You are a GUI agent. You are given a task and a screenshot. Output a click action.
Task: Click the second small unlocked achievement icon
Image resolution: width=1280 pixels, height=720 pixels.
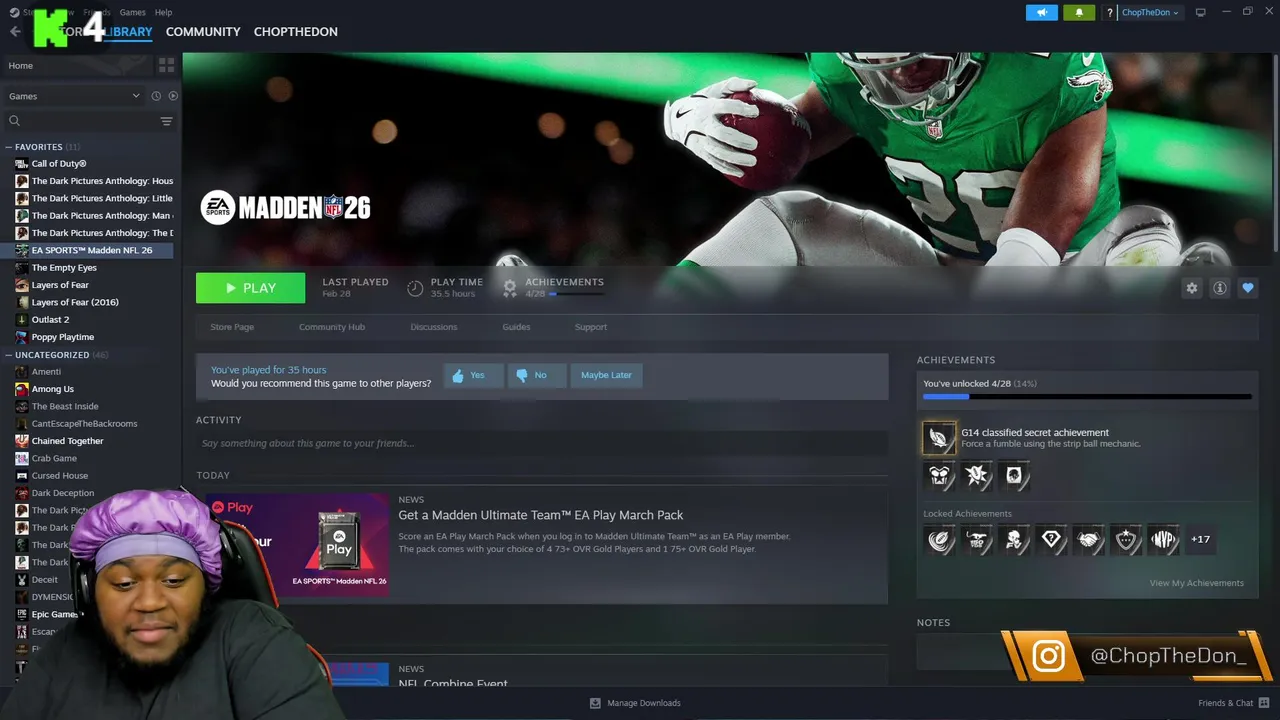tap(977, 476)
